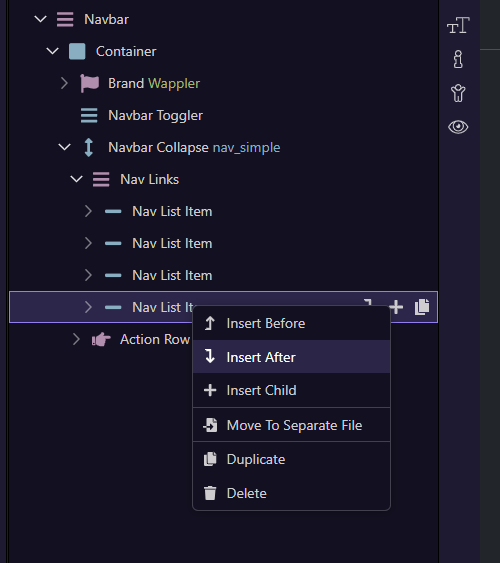
Task: Collapse the Navbar tree node
Action: click(x=41, y=19)
